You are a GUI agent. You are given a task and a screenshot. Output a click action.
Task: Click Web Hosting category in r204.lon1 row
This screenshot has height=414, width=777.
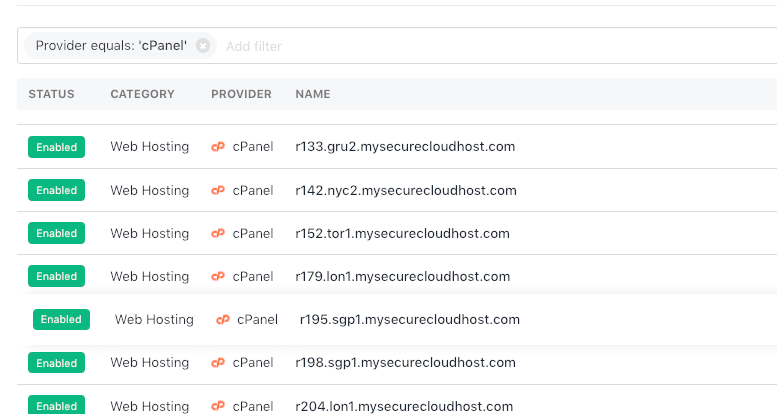point(150,407)
